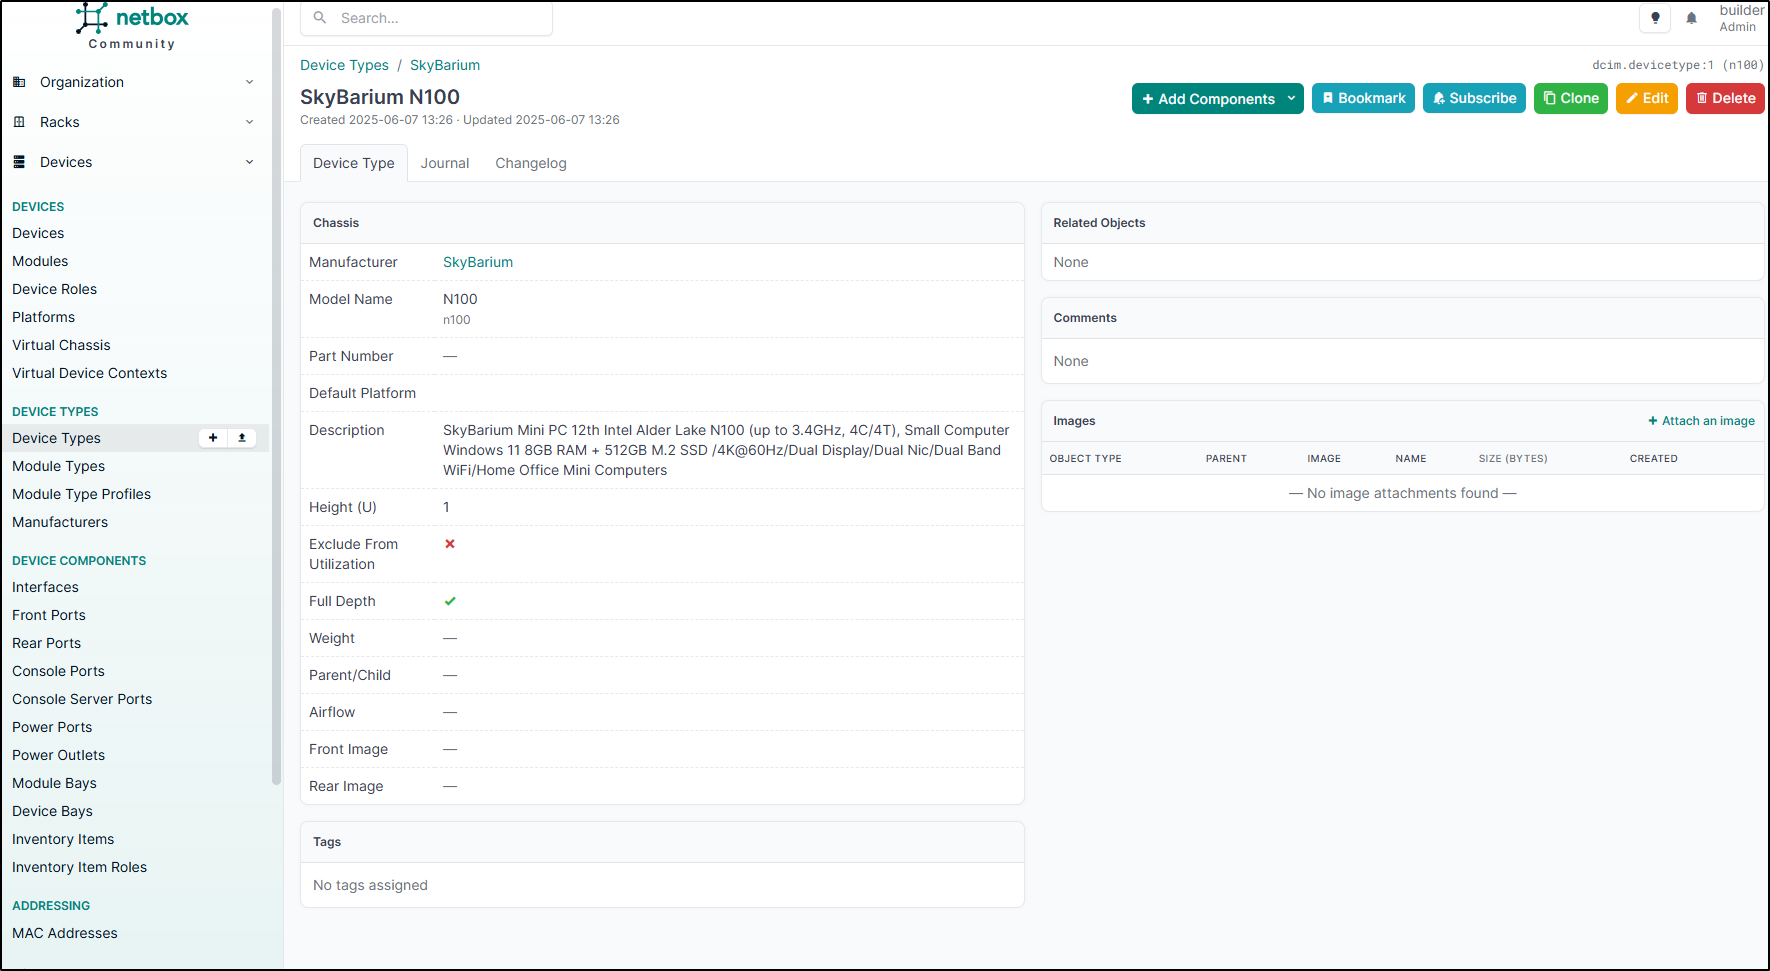Open Console Ports in the sidebar

tap(58, 671)
